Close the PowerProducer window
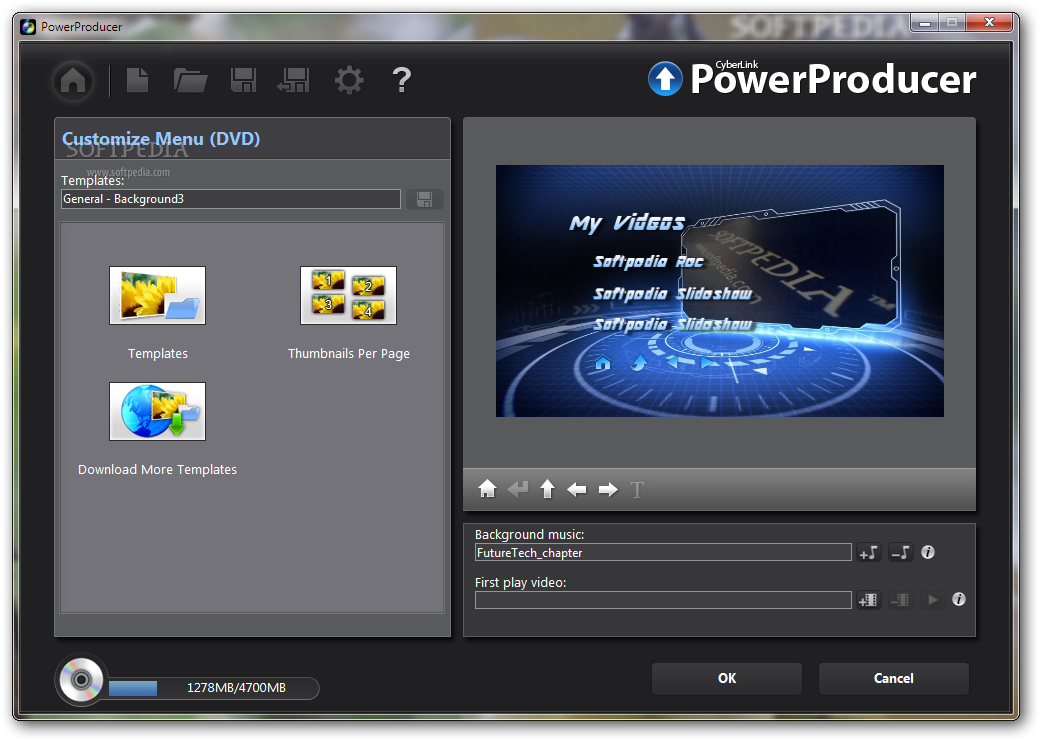Screen dimensions: 1040x741 click(x=989, y=23)
